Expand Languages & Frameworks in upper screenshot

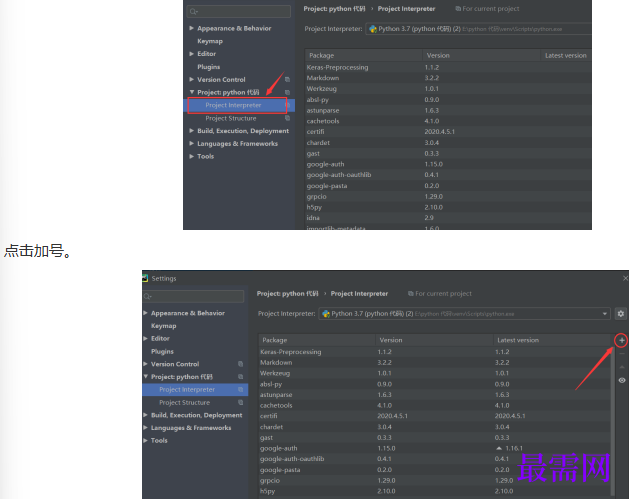(191, 144)
